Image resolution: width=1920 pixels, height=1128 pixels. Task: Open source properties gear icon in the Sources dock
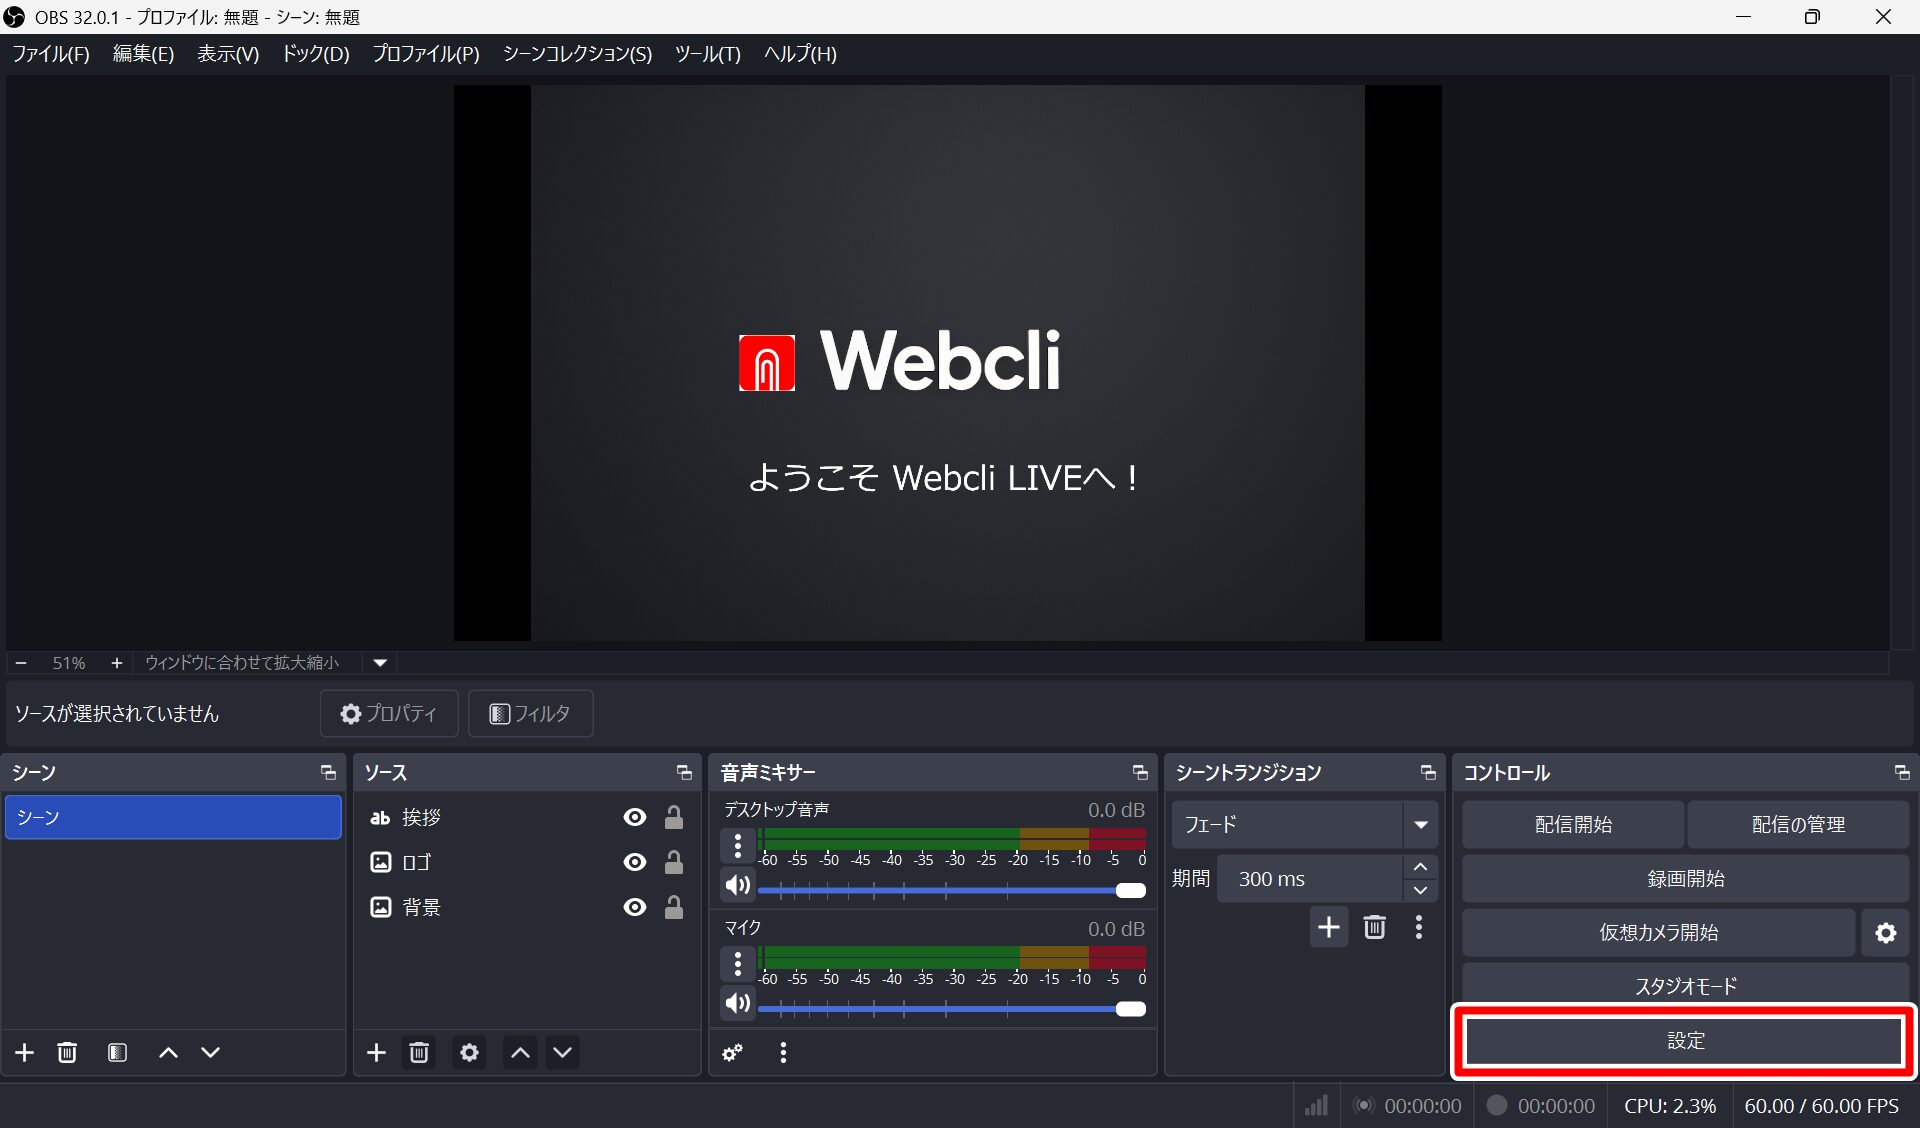click(x=469, y=1052)
